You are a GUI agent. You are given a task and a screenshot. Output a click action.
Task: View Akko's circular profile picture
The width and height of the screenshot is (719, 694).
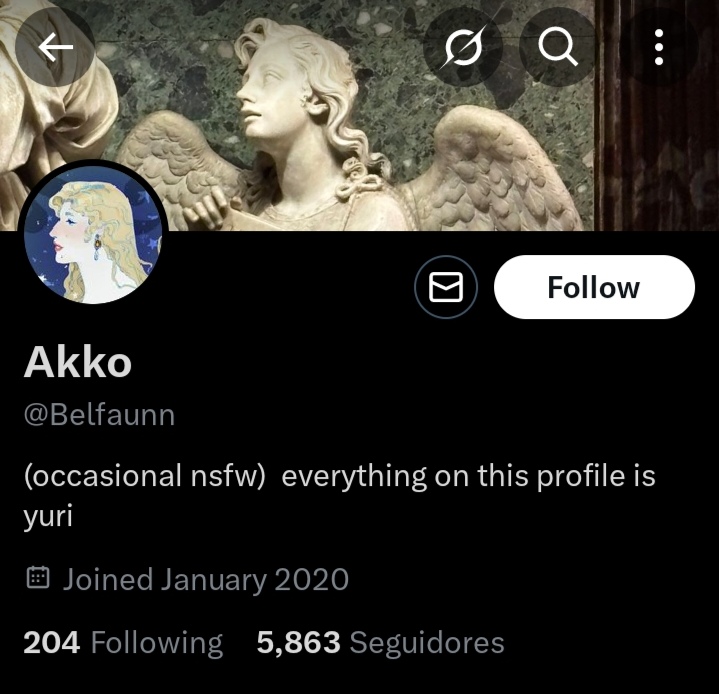(x=93, y=234)
